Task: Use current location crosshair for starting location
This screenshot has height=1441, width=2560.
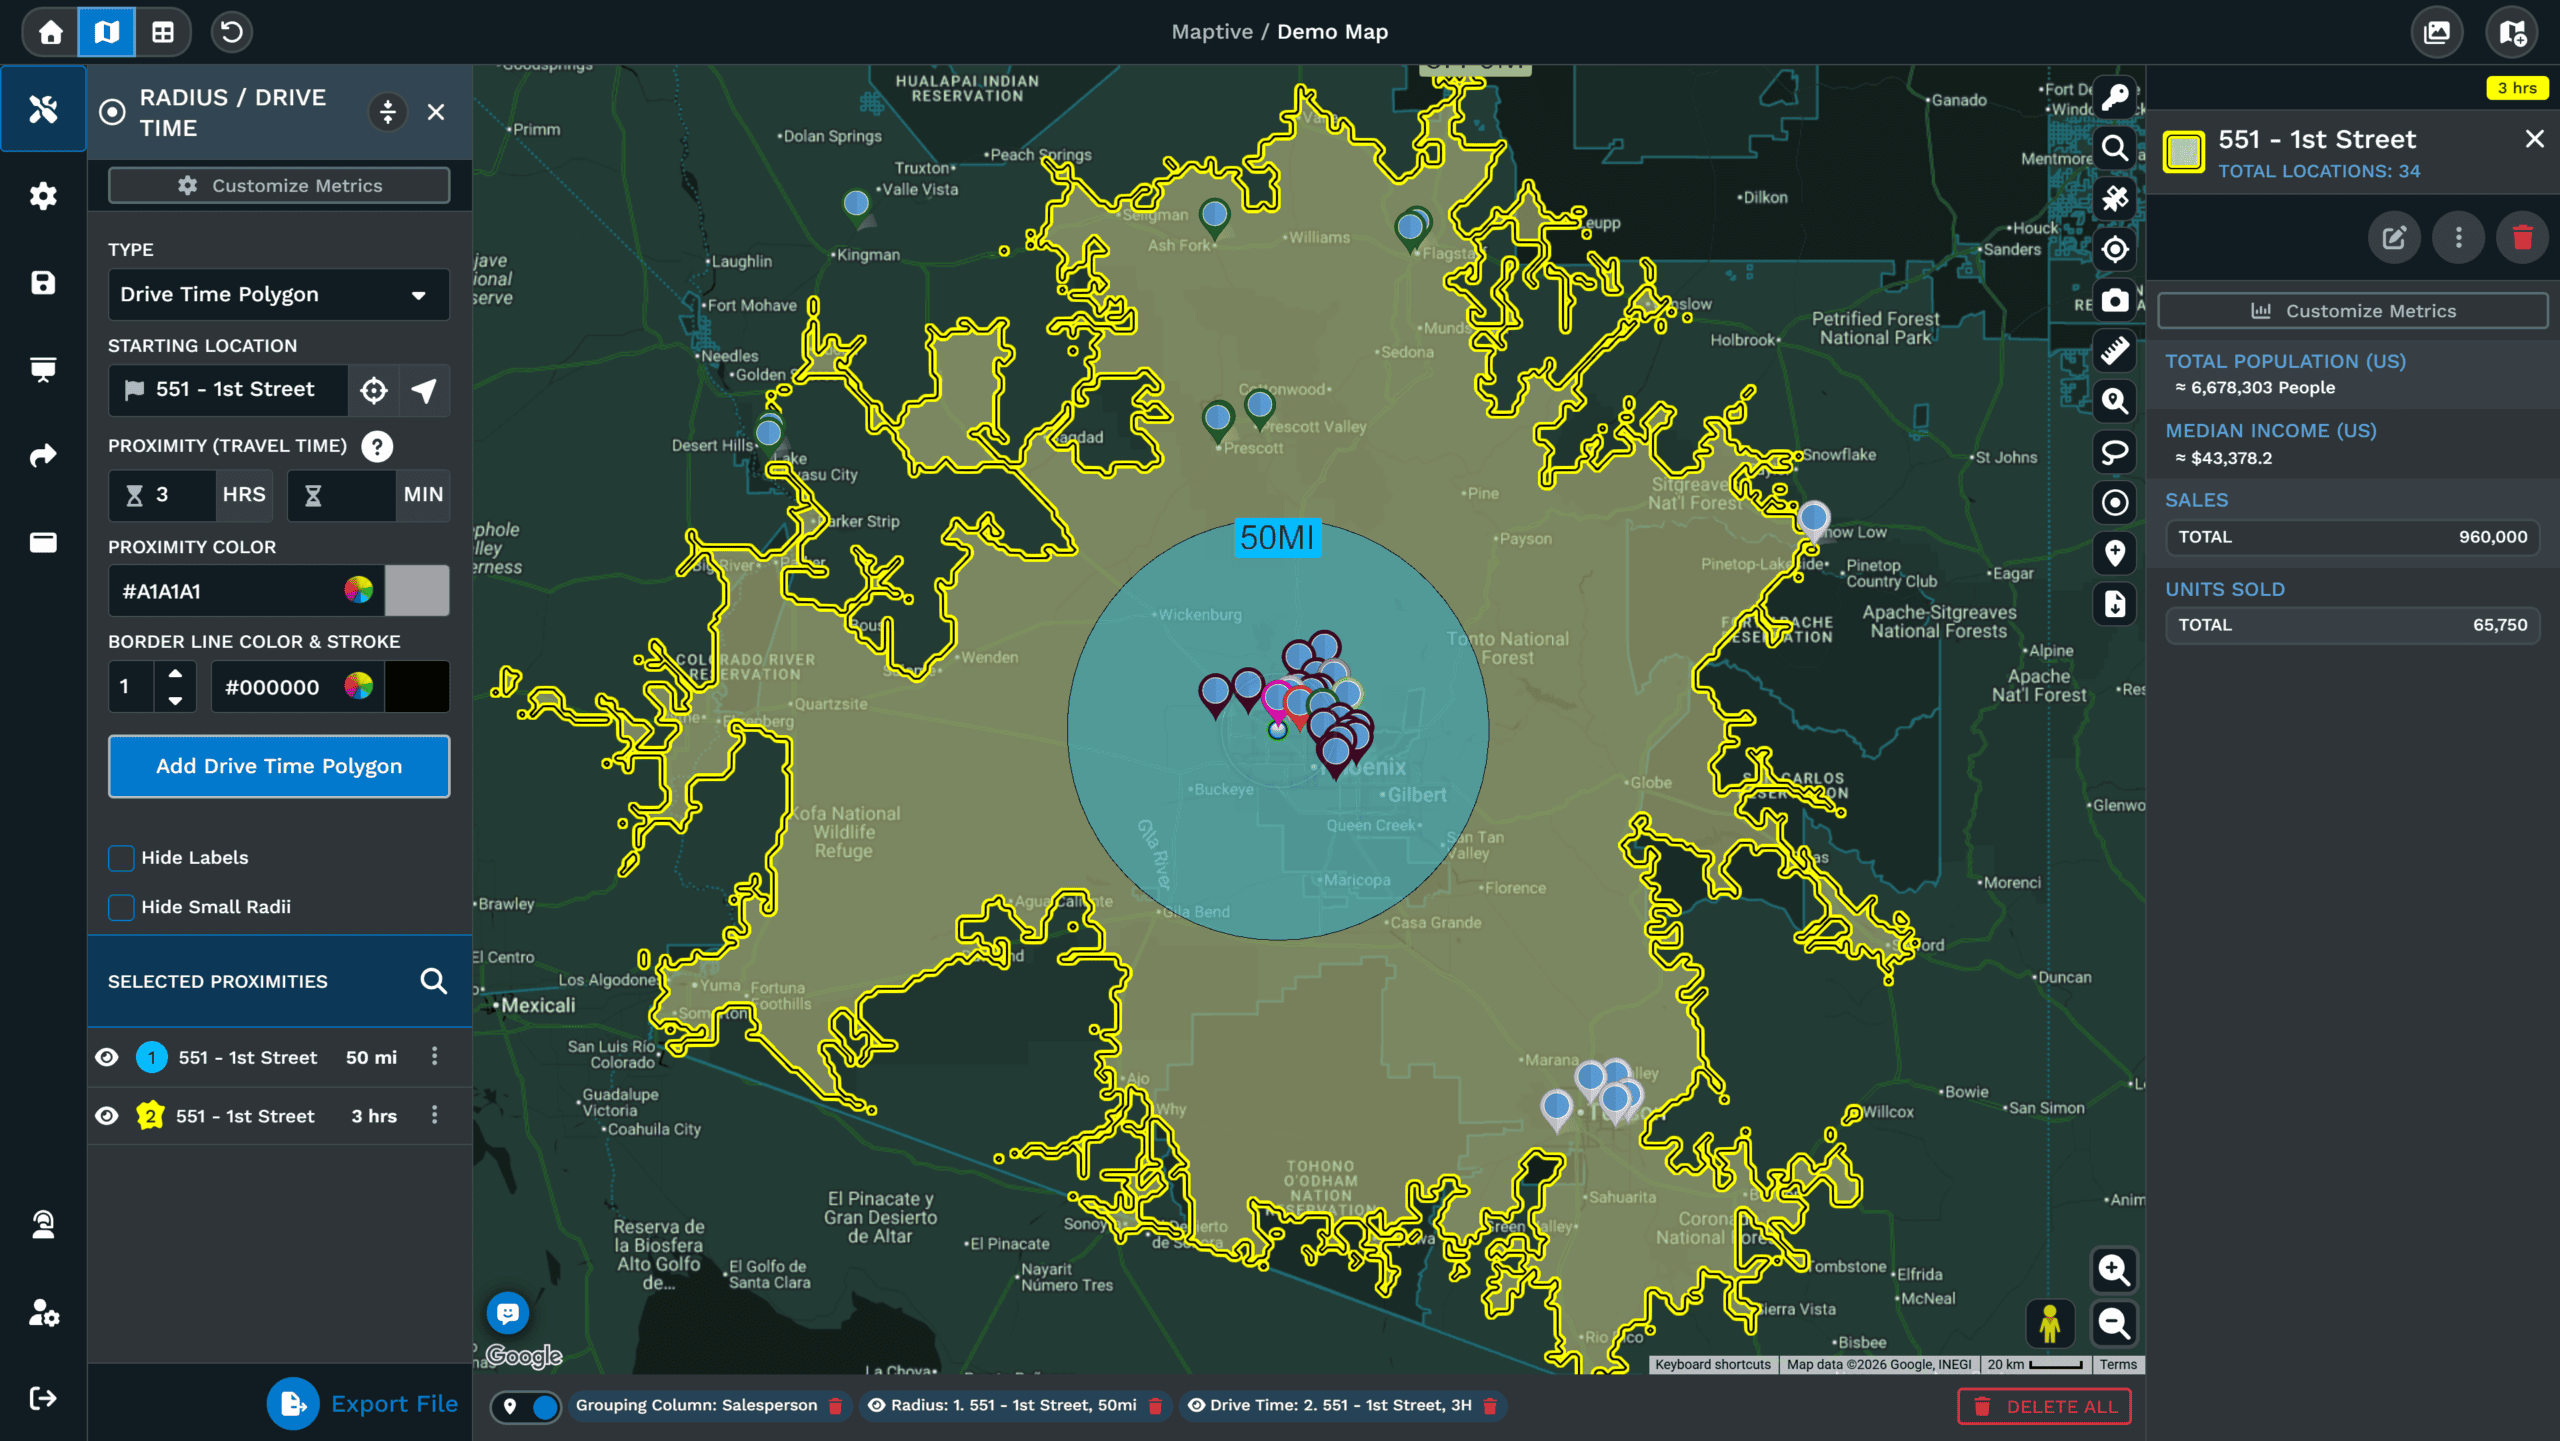Action: click(x=374, y=390)
